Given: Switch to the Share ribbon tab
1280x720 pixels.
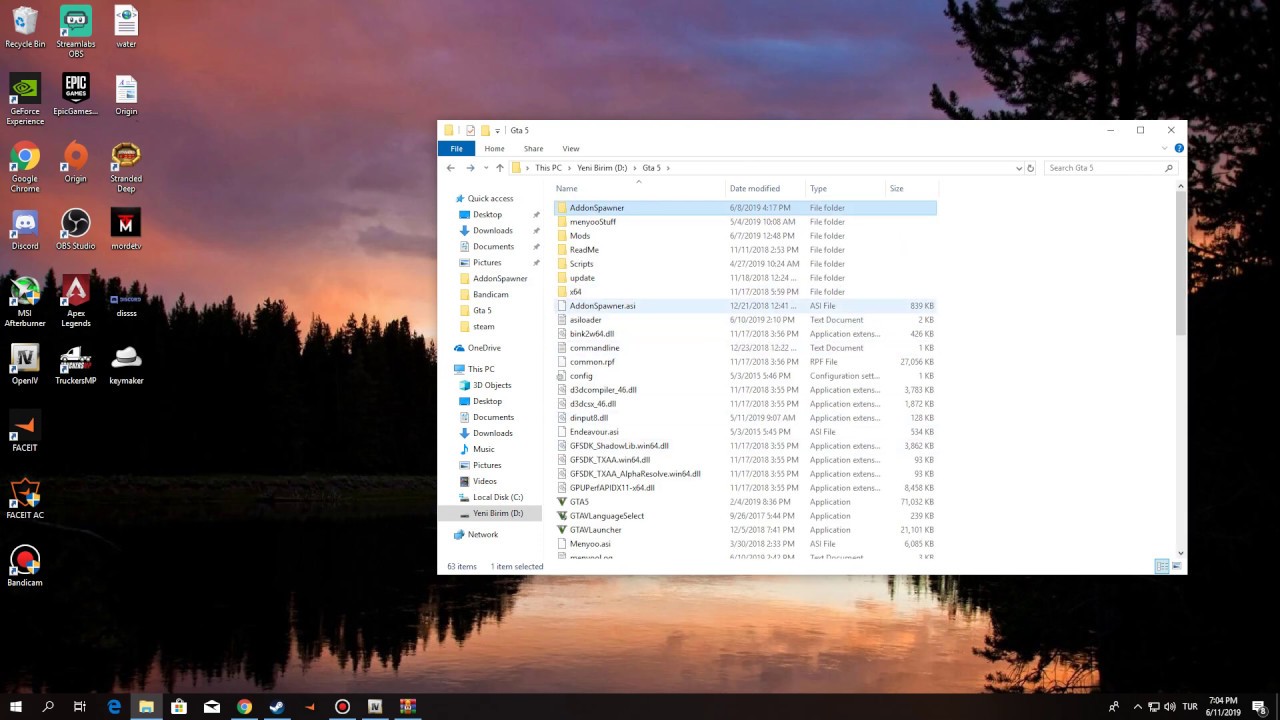Looking at the screenshot, I should [533, 148].
